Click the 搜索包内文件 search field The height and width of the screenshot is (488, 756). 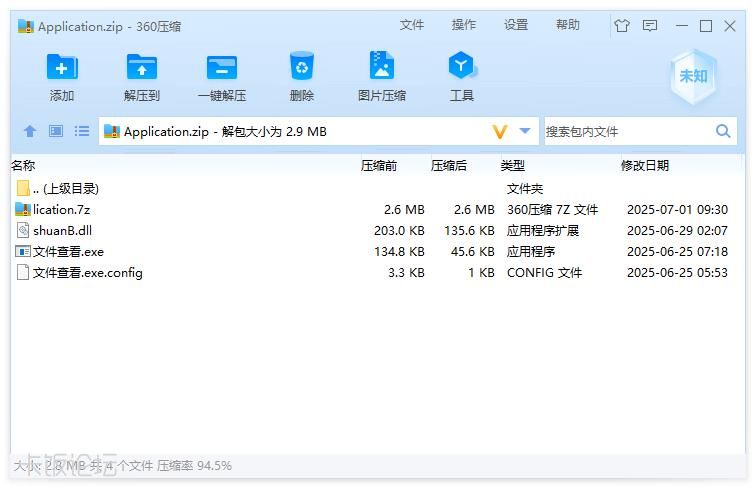pyautogui.click(x=625, y=131)
